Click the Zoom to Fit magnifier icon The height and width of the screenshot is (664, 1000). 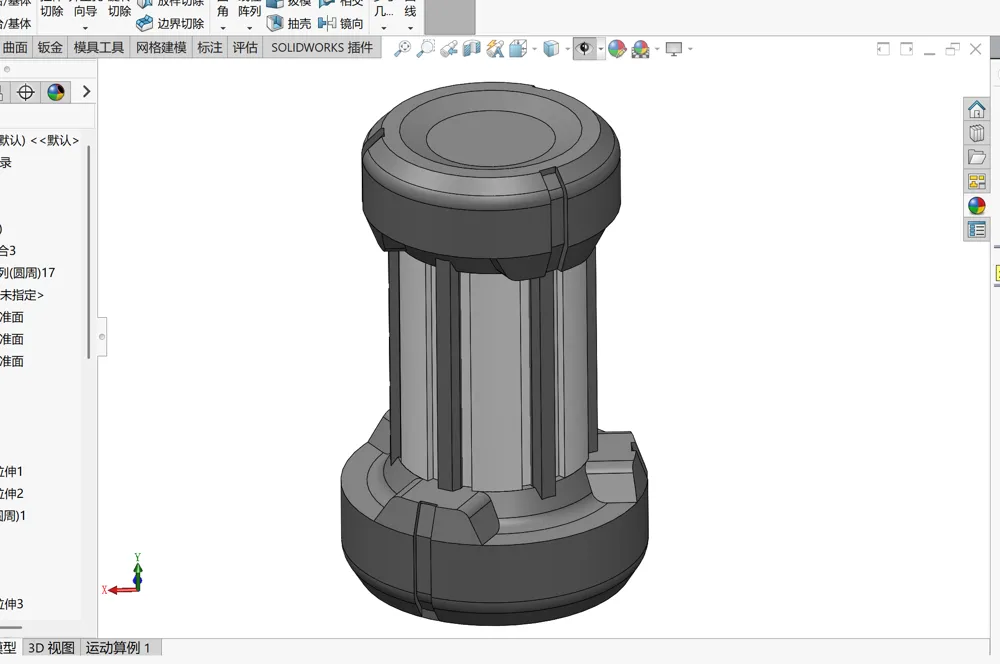point(402,48)
